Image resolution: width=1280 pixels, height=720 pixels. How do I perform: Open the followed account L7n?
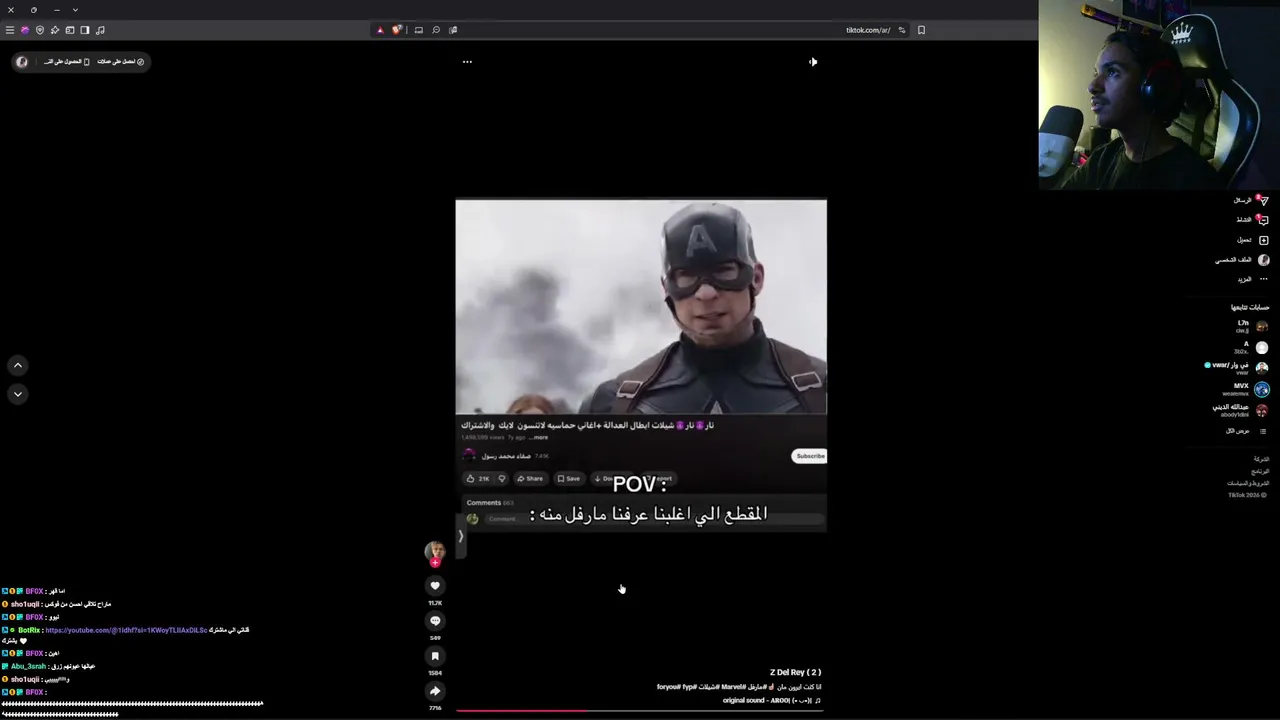click(1252, 326)
